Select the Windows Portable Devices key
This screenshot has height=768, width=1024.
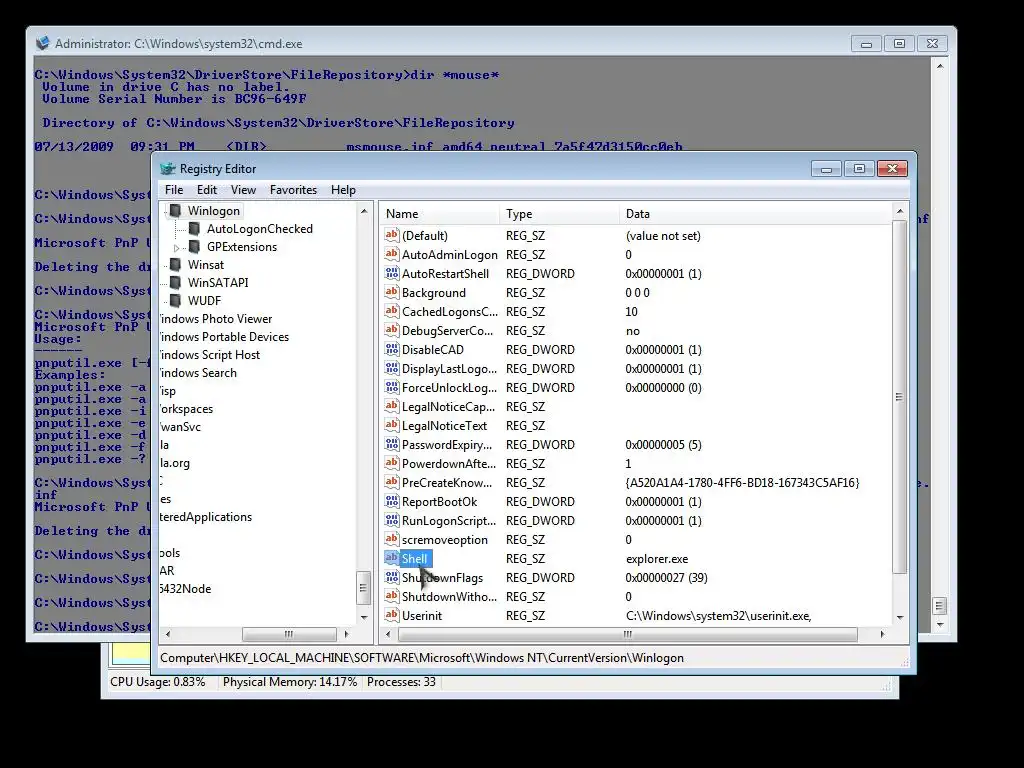(x=224, y=337)
